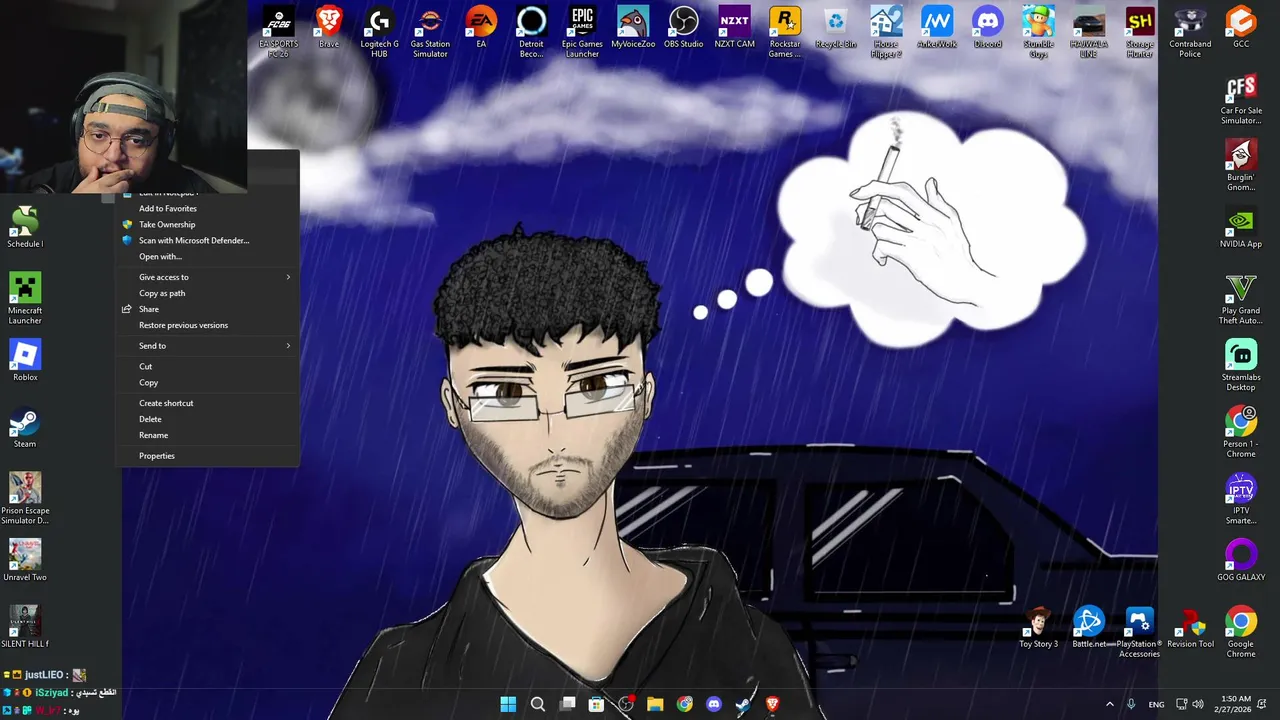Choose Add to Favorites in context menu
Image resolution: width=1280 pixels, height=720 pixels.
208,209
